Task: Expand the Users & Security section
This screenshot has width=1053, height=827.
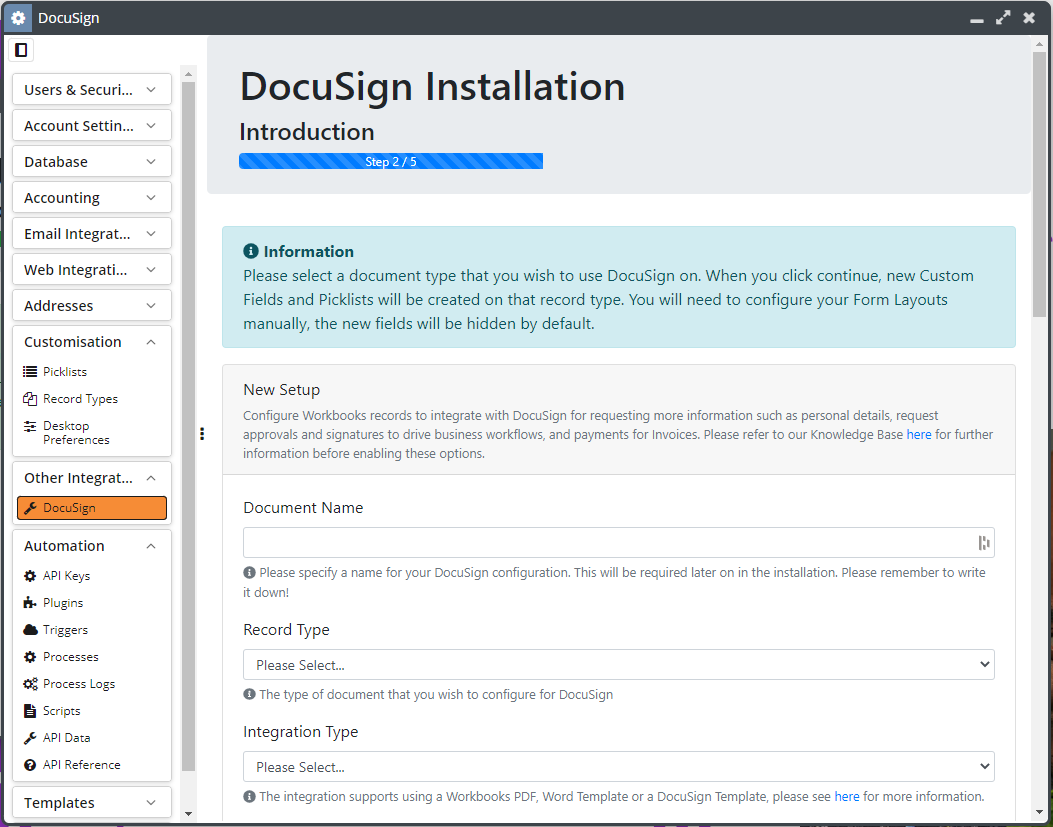Action: tap(92, 89)
